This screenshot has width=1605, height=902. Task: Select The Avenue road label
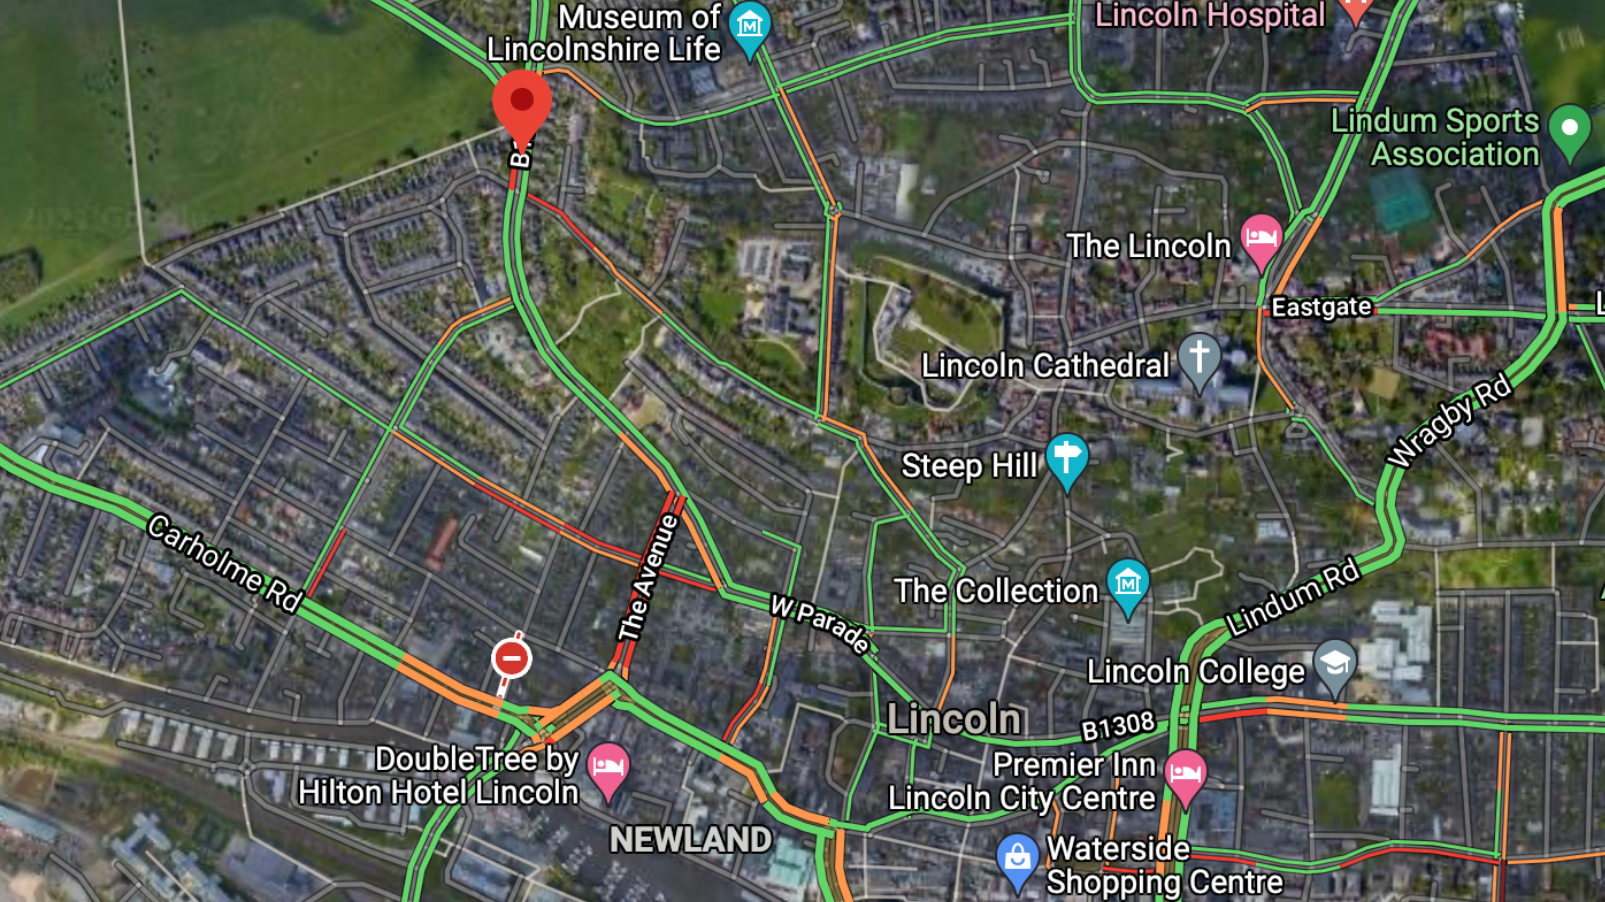coord(647,577)
